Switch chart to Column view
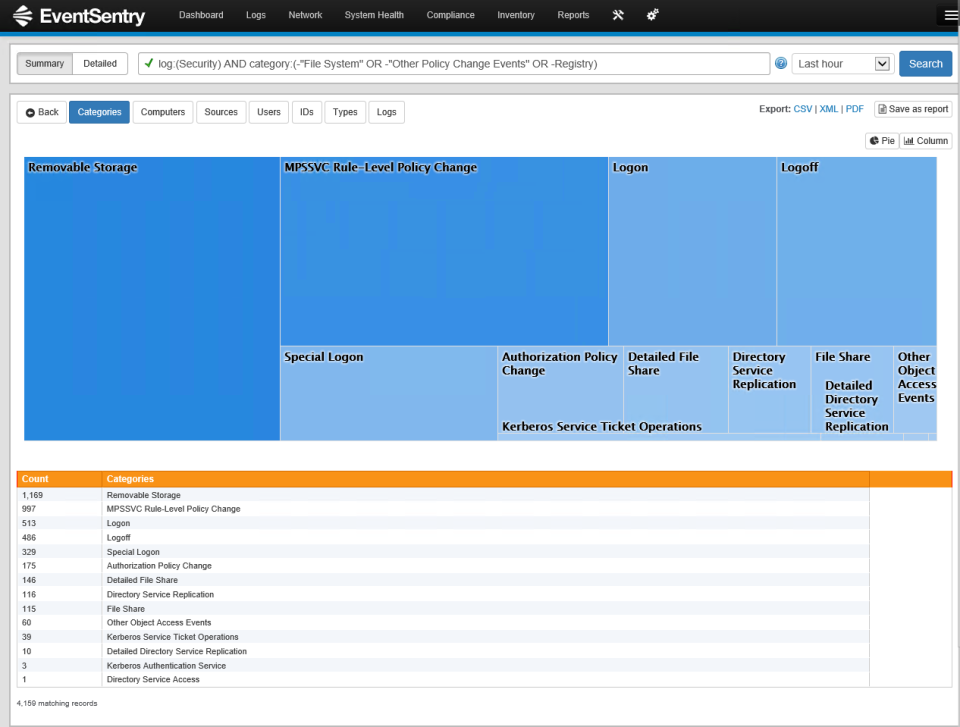960x727 pixels. pyautogui.click(x=925, y=140)
